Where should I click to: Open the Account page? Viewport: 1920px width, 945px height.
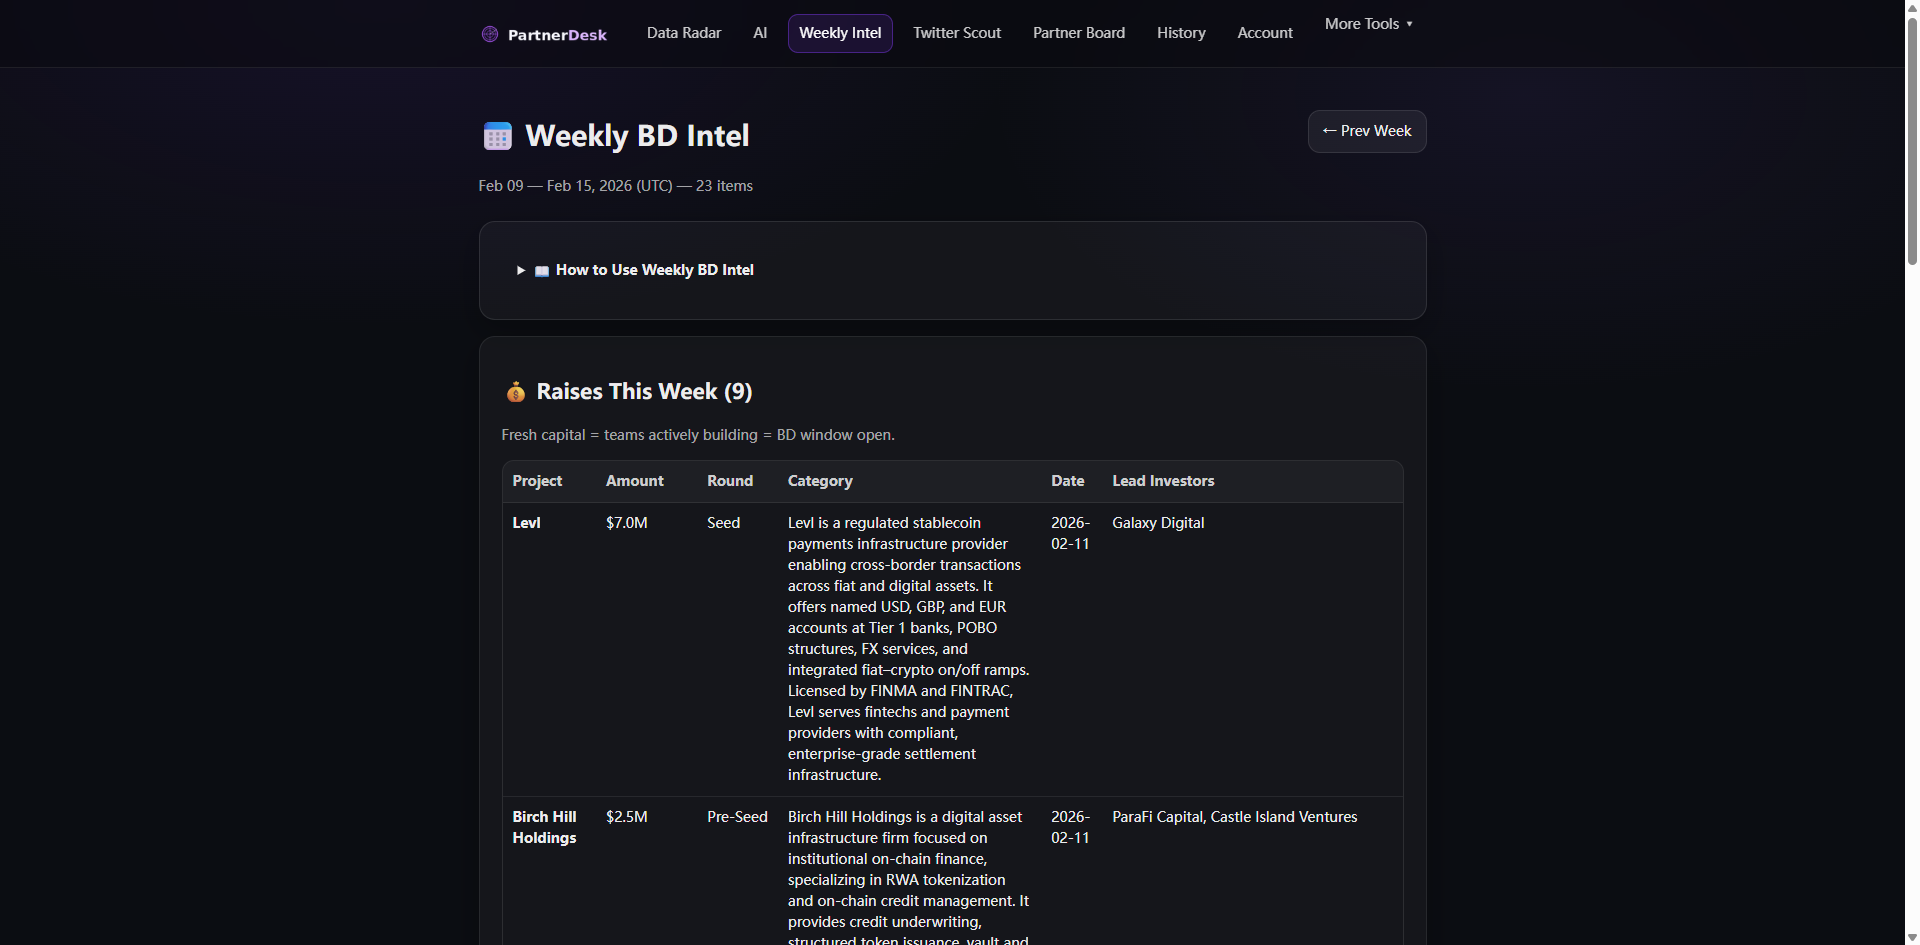(x=1265, y=33)
